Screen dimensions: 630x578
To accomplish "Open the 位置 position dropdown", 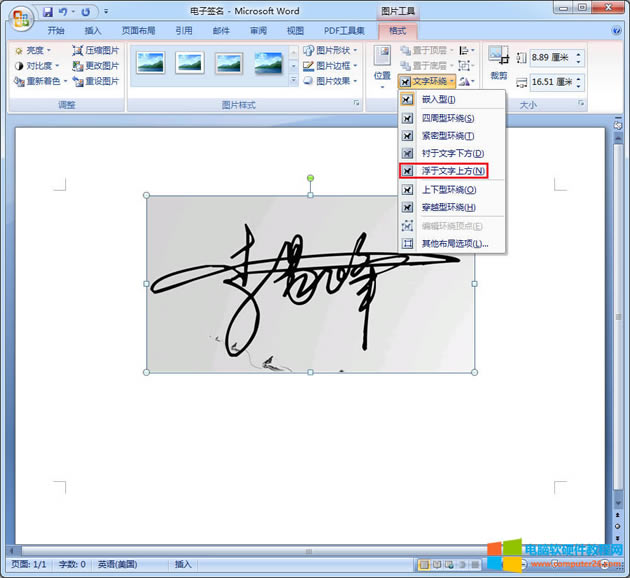I will click(x=382, y=67).
